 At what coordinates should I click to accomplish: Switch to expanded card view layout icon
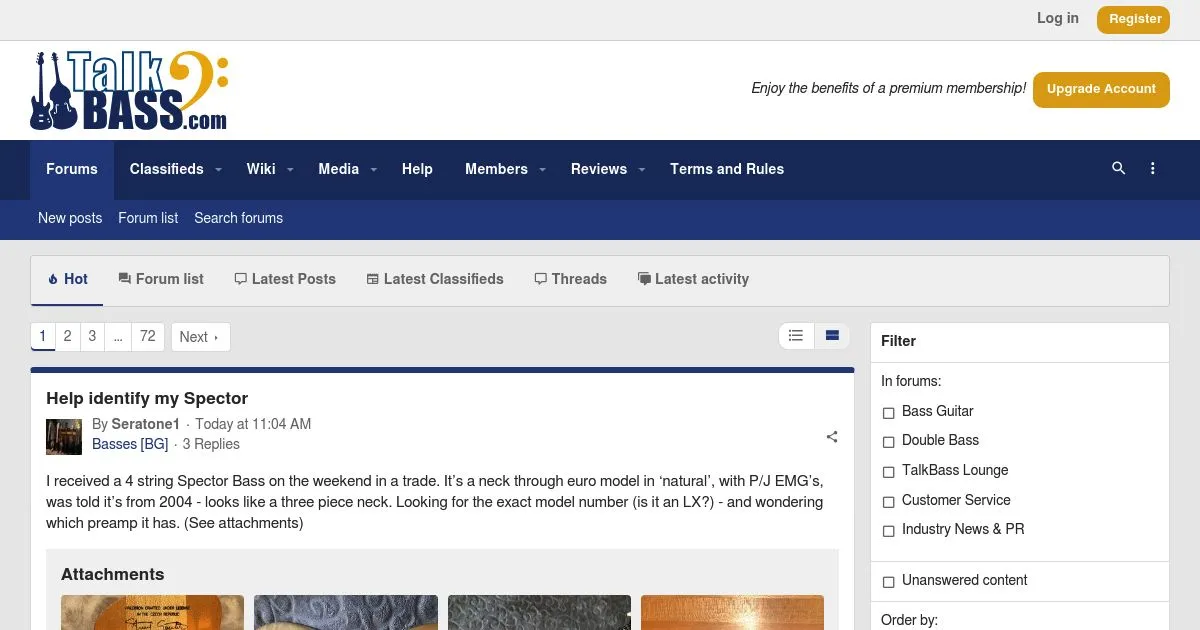[832, 336]
